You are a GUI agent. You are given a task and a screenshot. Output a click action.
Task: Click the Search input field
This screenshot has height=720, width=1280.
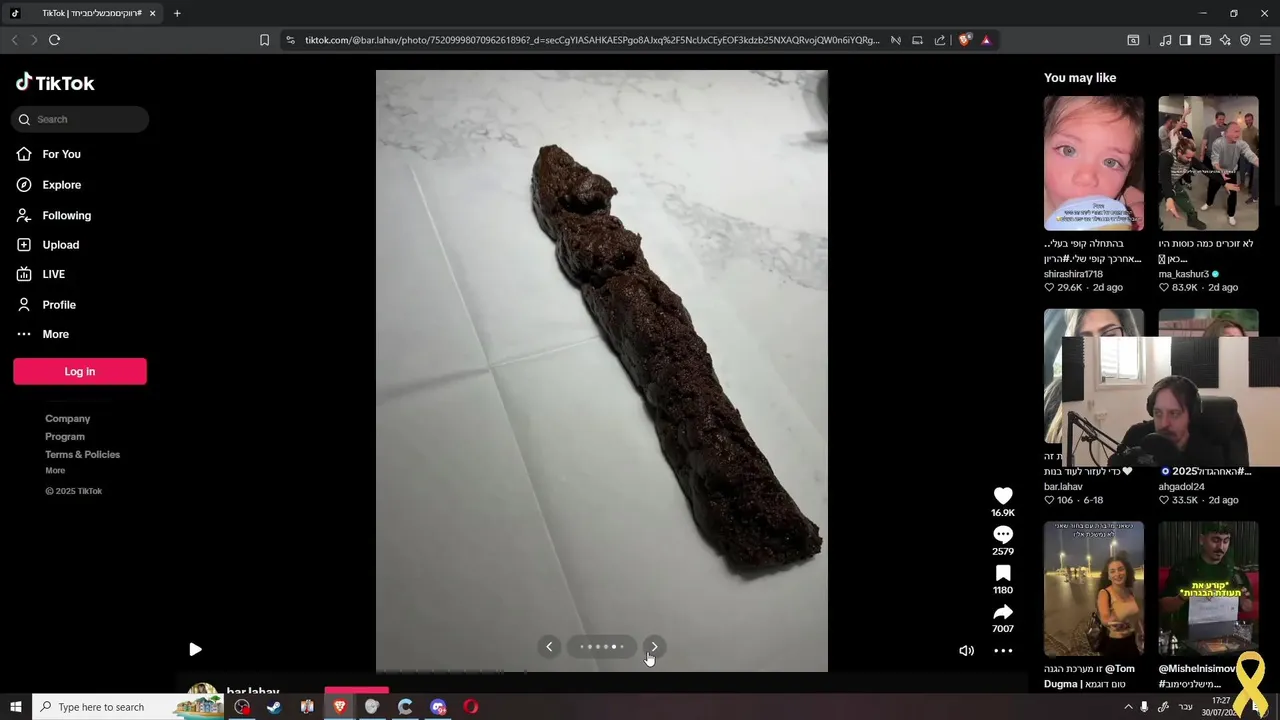tap(80, 119)
